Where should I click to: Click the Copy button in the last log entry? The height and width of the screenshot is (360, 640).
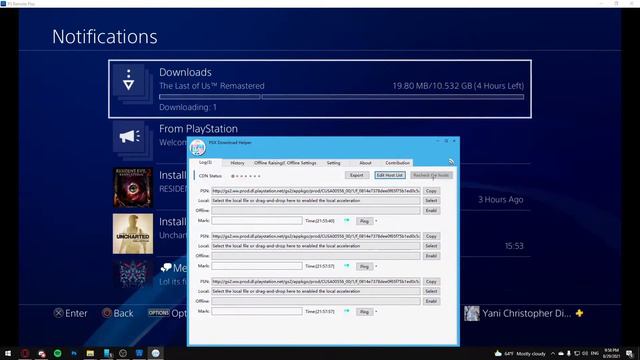pyautogui.click(x=431, y=281)
